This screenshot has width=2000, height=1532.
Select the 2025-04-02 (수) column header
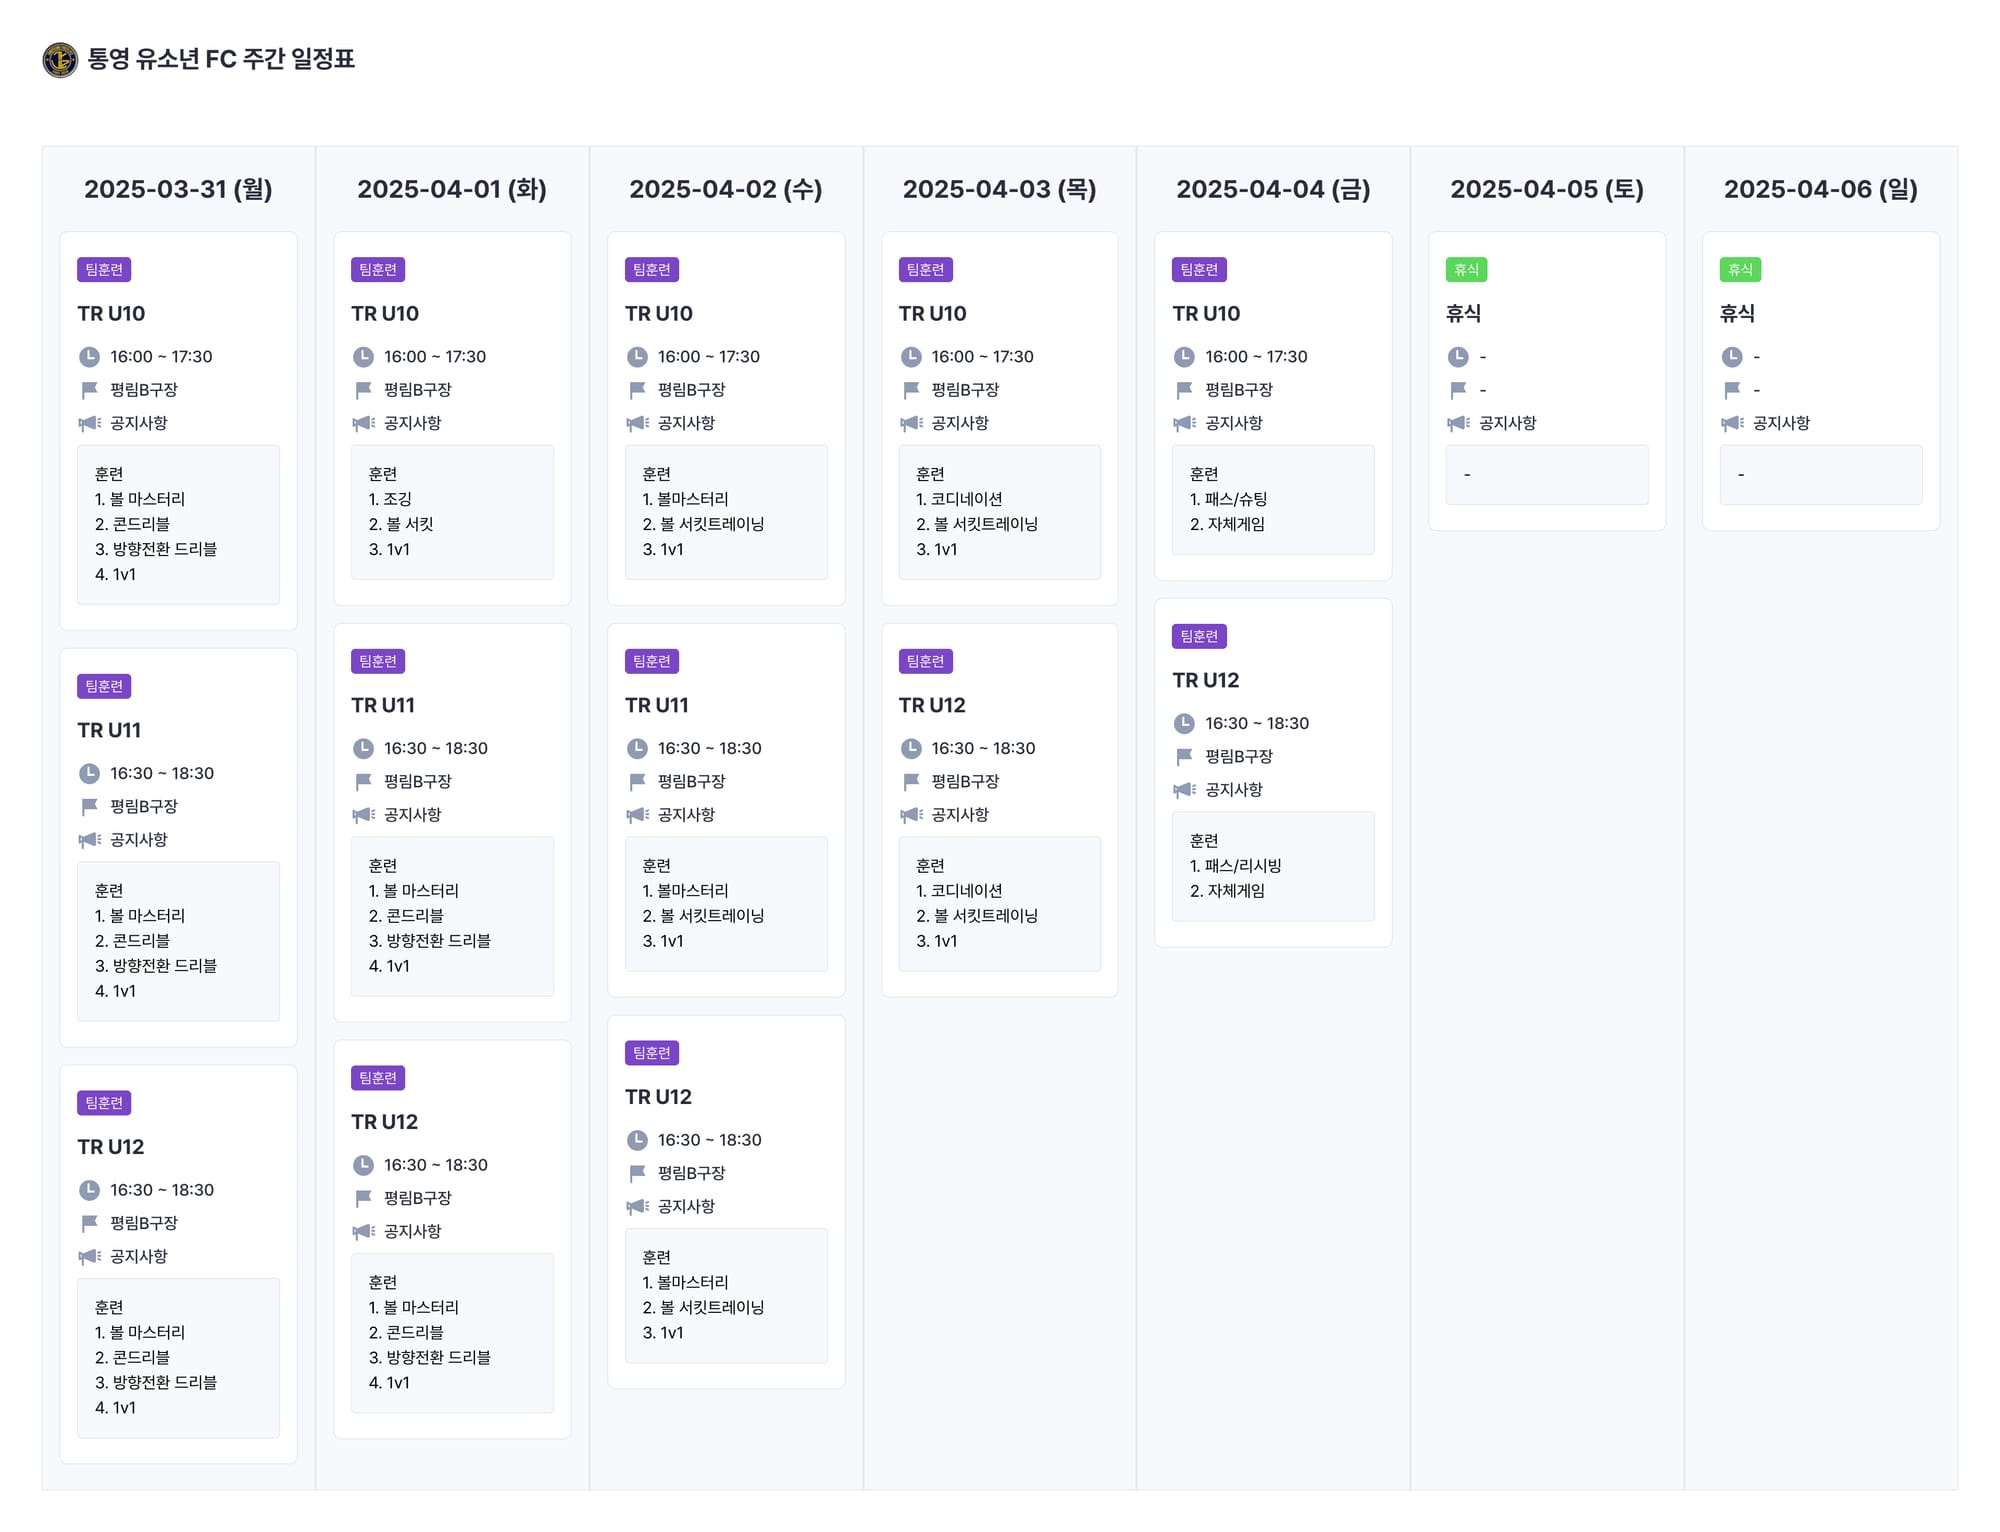point(725,189)
